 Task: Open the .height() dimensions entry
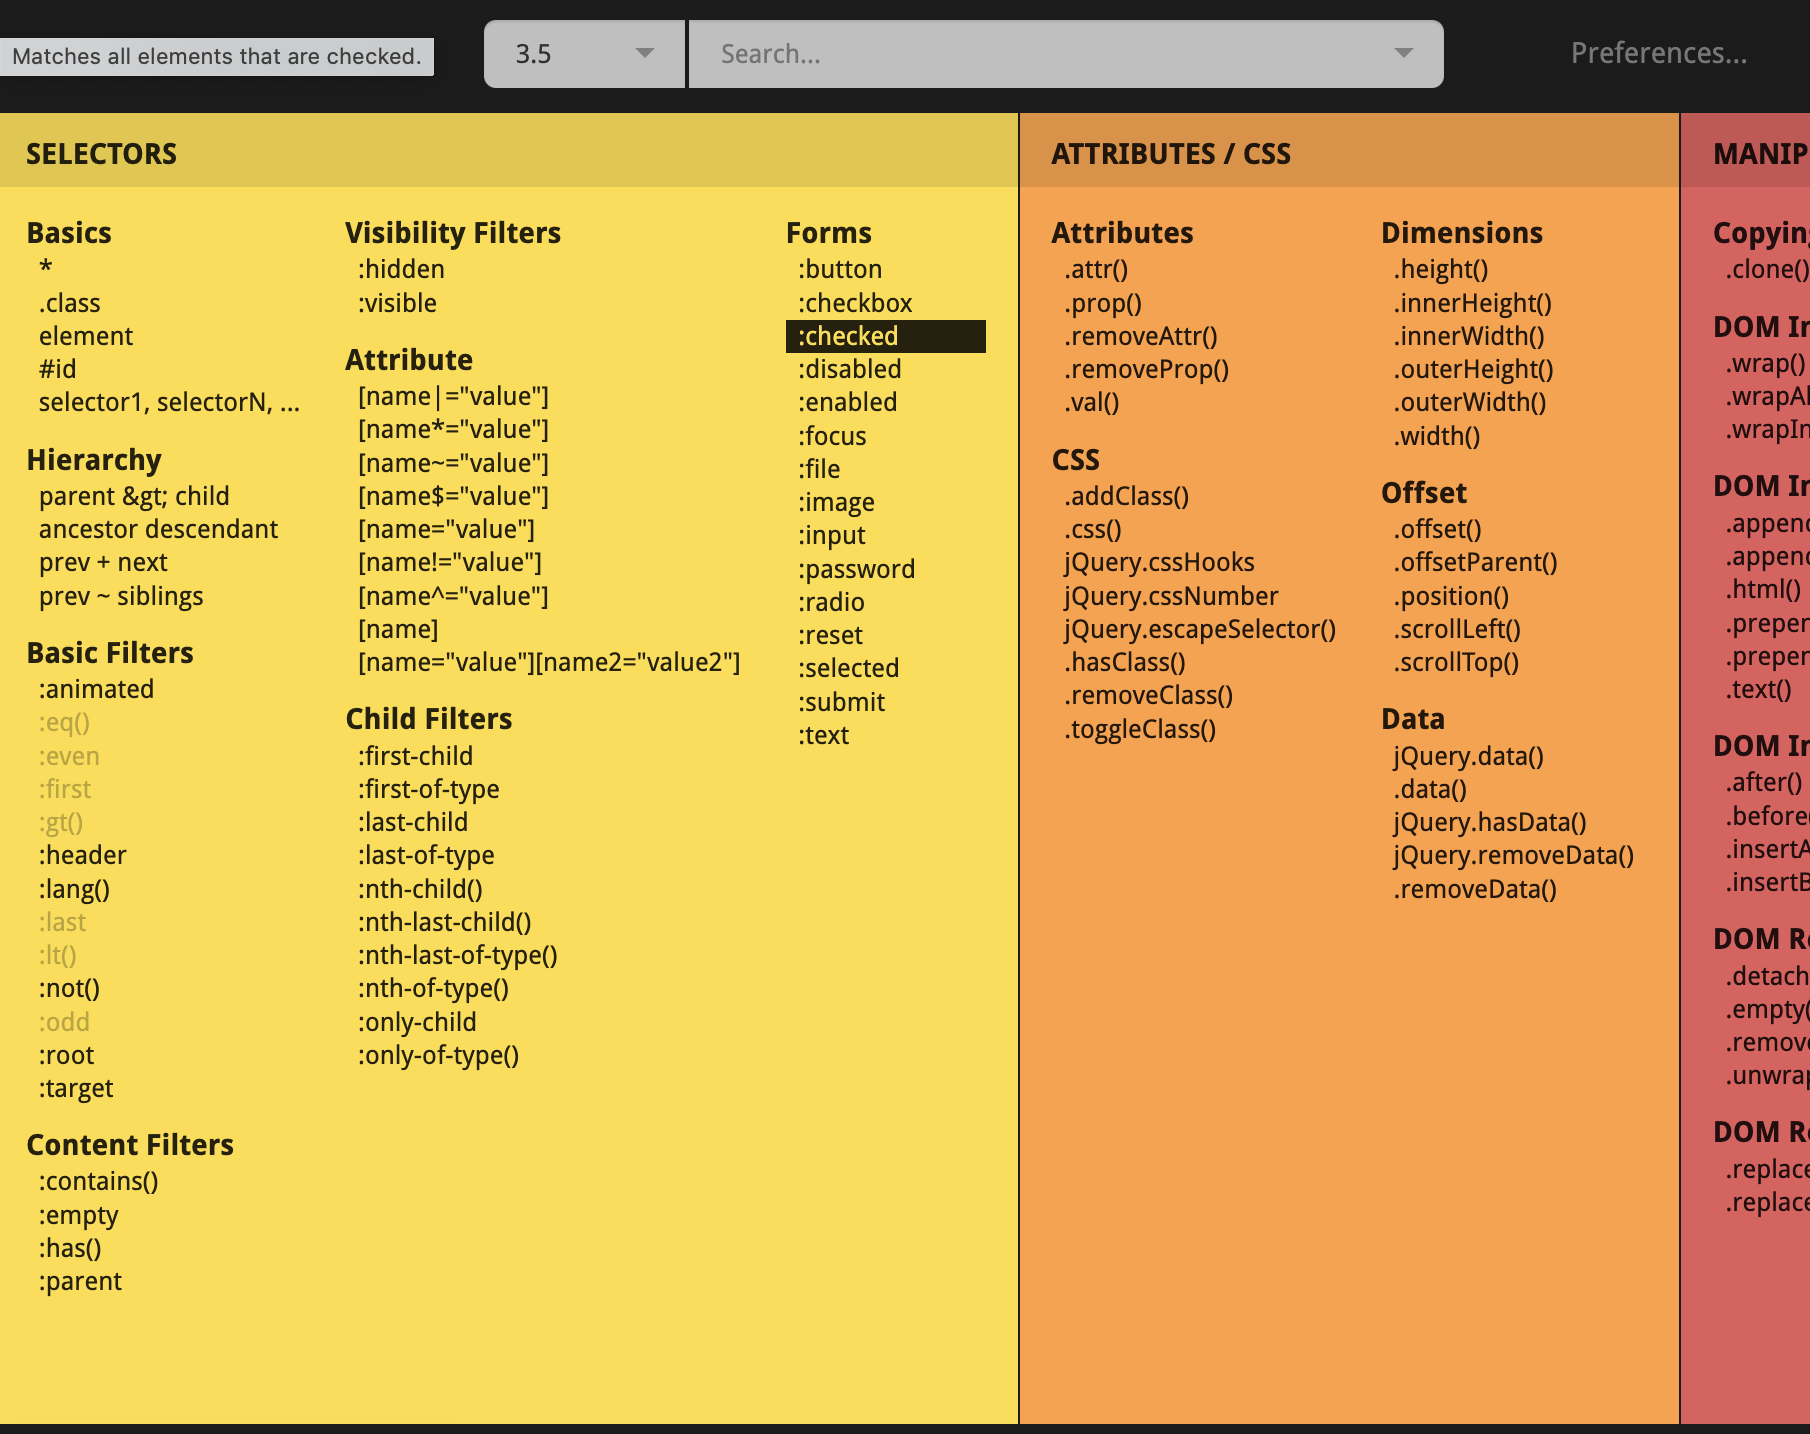point(1441,269)
